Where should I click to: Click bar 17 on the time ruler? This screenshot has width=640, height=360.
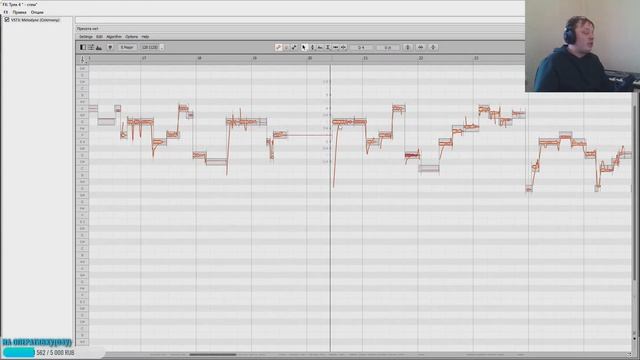(x=144, y=58)
